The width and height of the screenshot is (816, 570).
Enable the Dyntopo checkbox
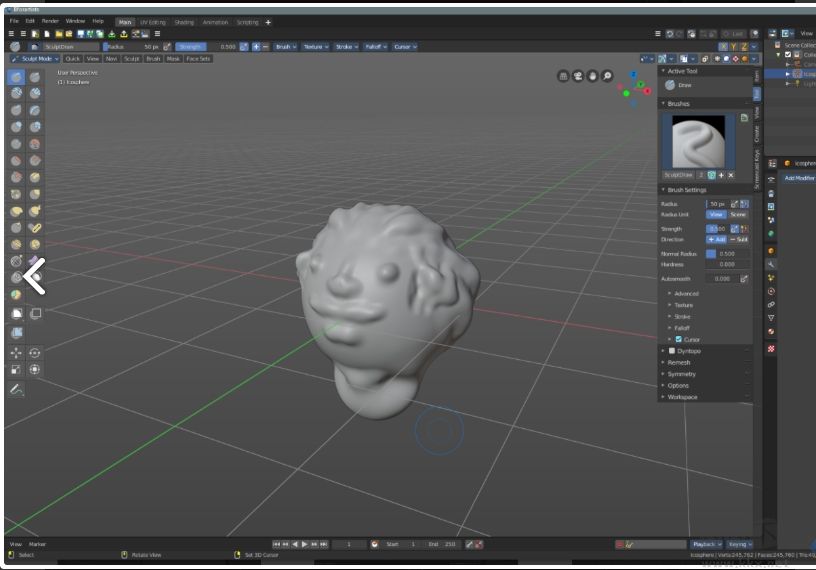click(670, 351)
